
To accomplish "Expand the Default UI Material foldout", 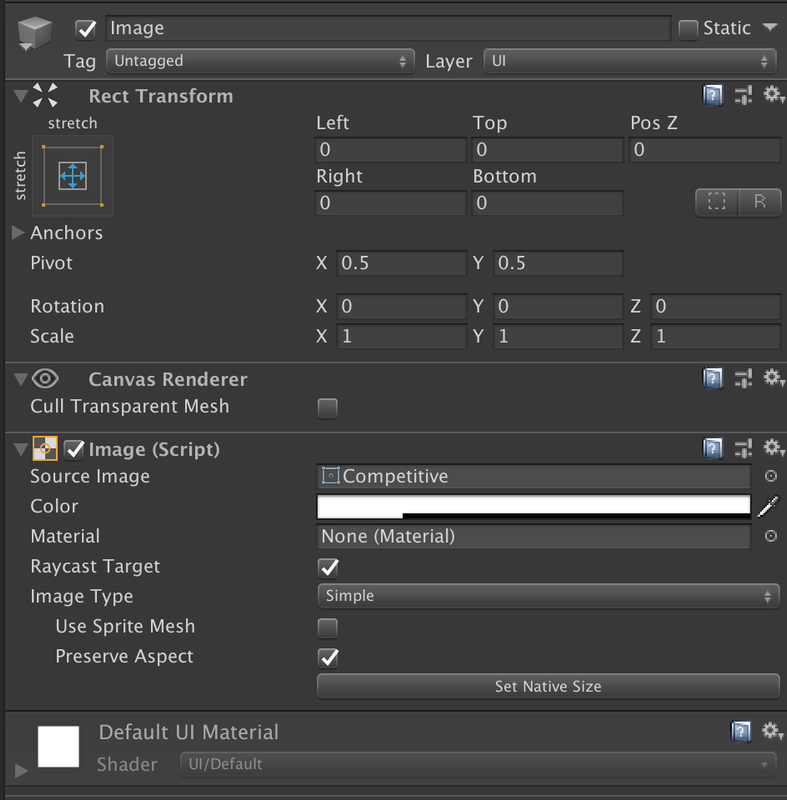I will 21,770.
